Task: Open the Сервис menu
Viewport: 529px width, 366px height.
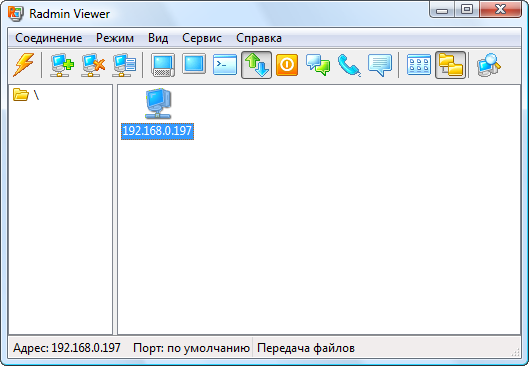Action: 202,38
